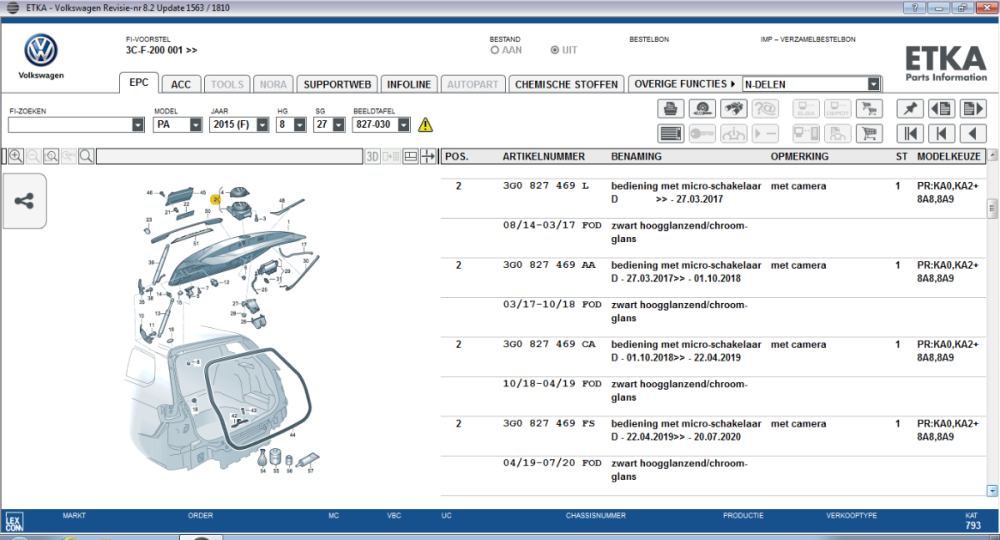Select part number 3G0 827 469 L
Screen dimensions: 1000x540
coord(546,186)
